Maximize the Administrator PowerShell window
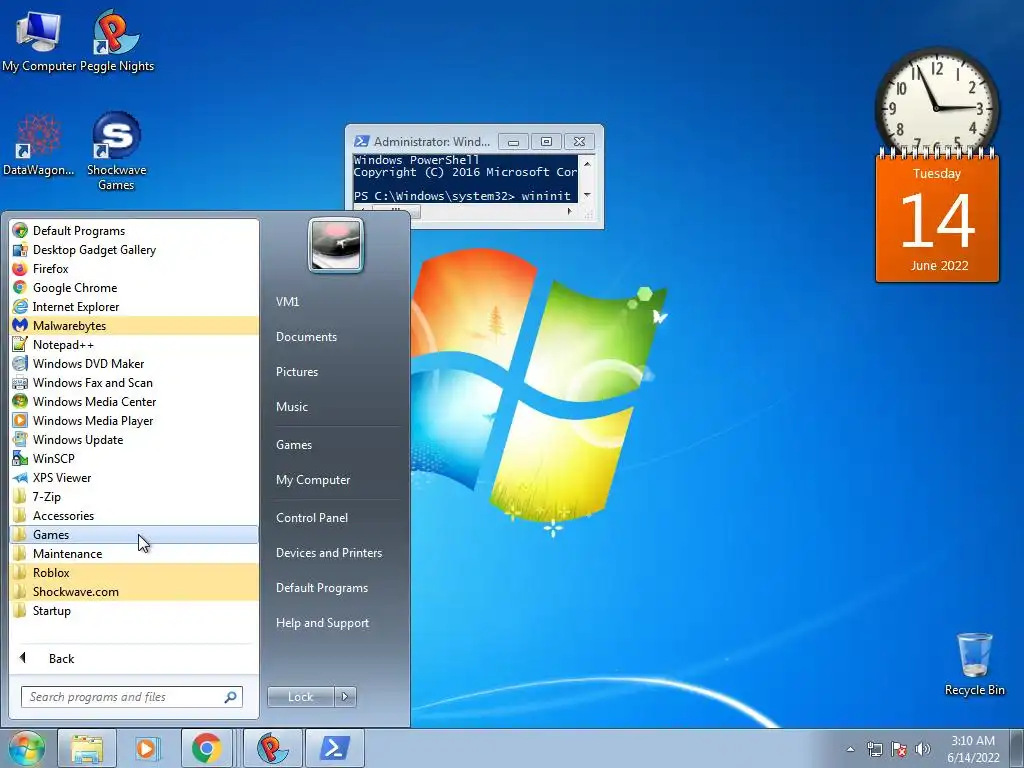 (x=547, y=141)
